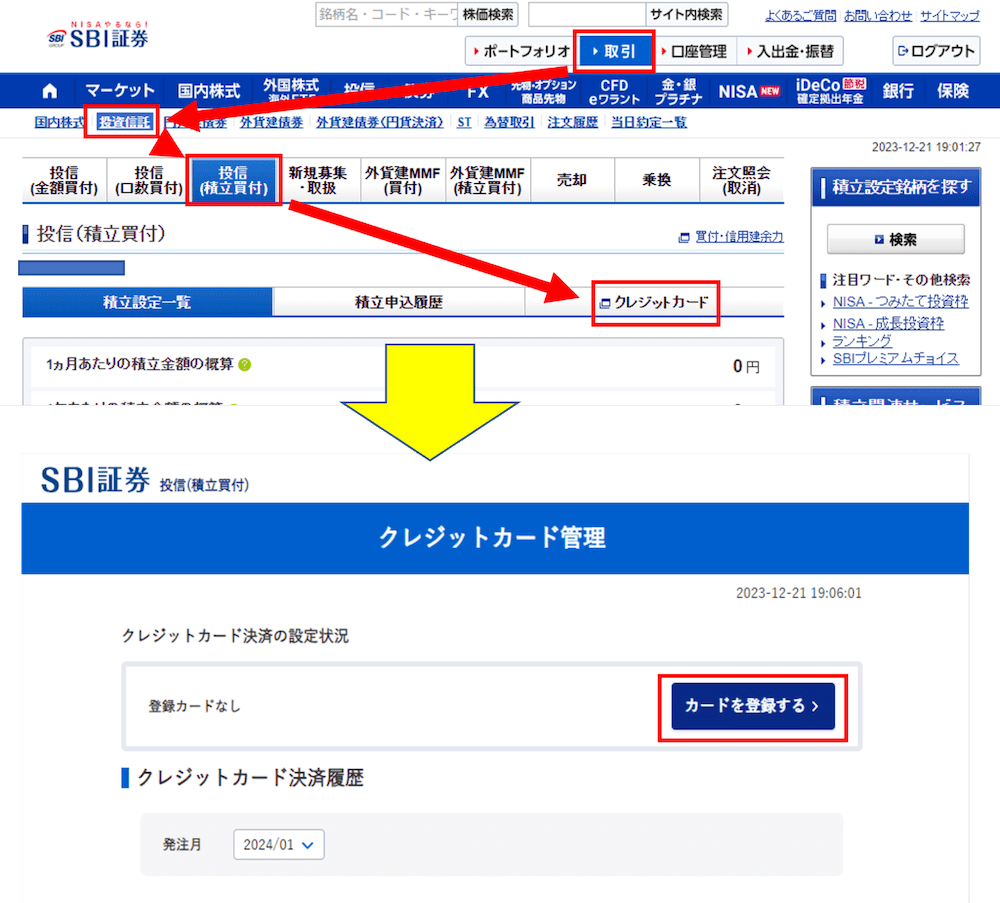Click the 当日約定一覧 link

[649, 122]
